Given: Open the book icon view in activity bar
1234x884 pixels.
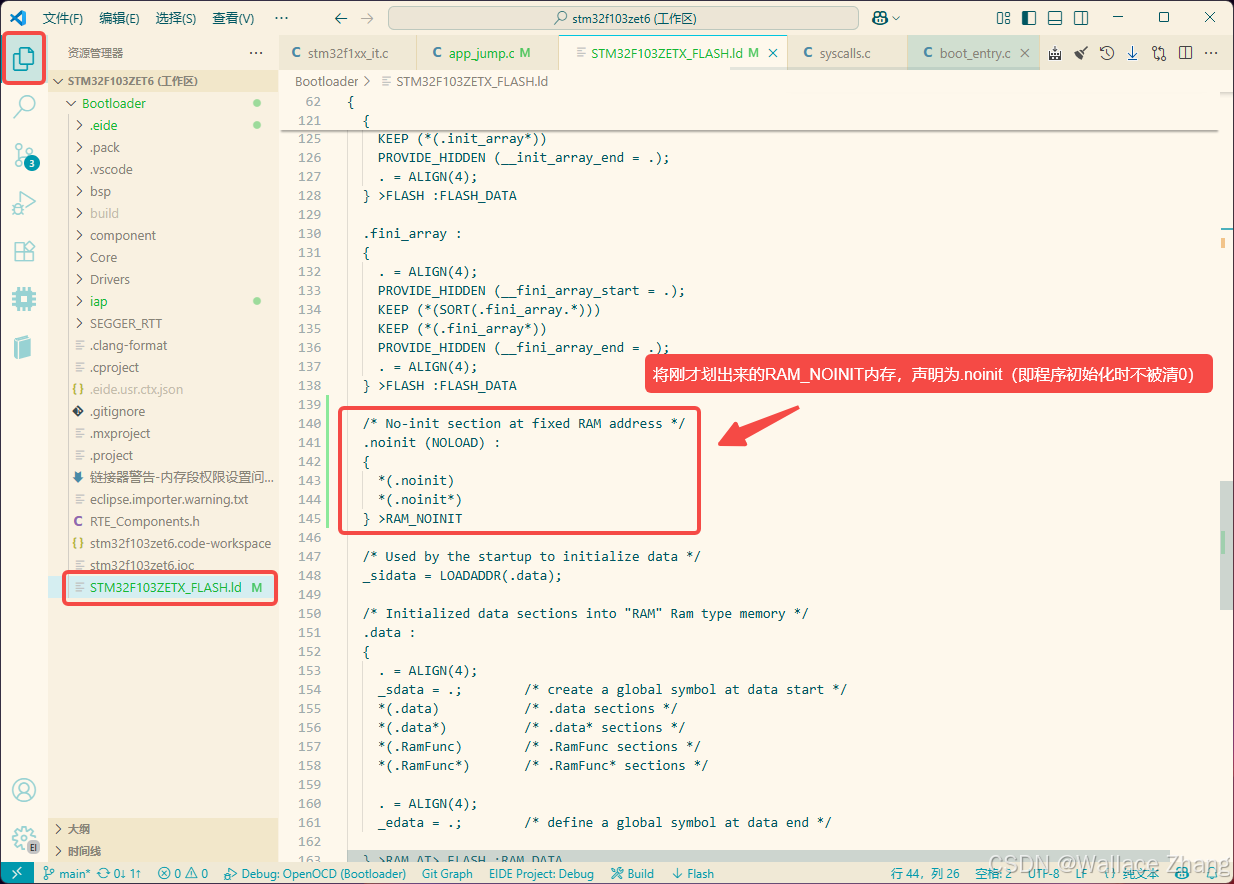Looking at the screenshot, I should (24, 347).
